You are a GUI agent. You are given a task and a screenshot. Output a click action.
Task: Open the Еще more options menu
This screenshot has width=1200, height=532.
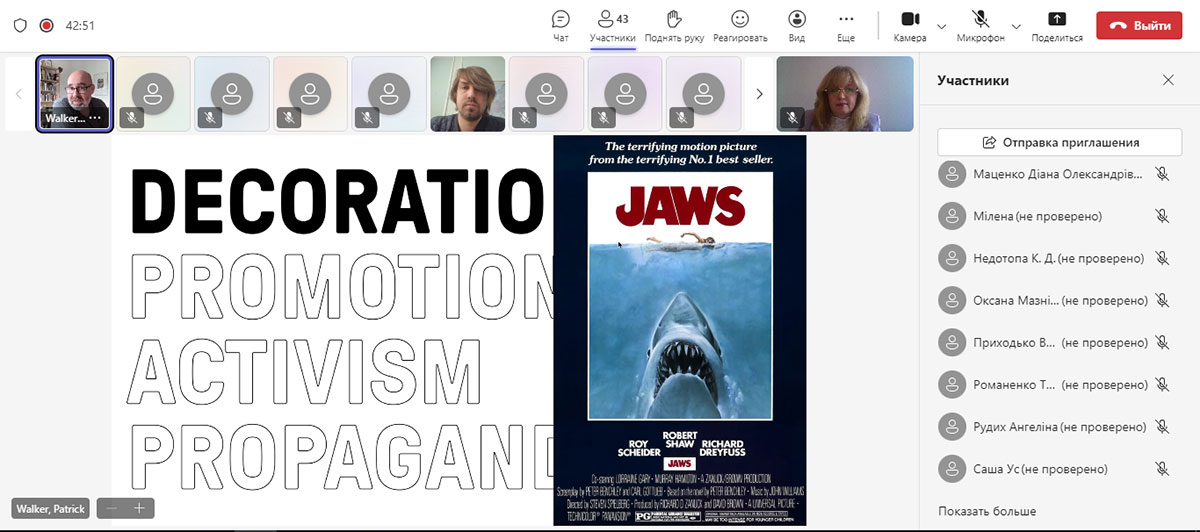[x=846, y=25]
